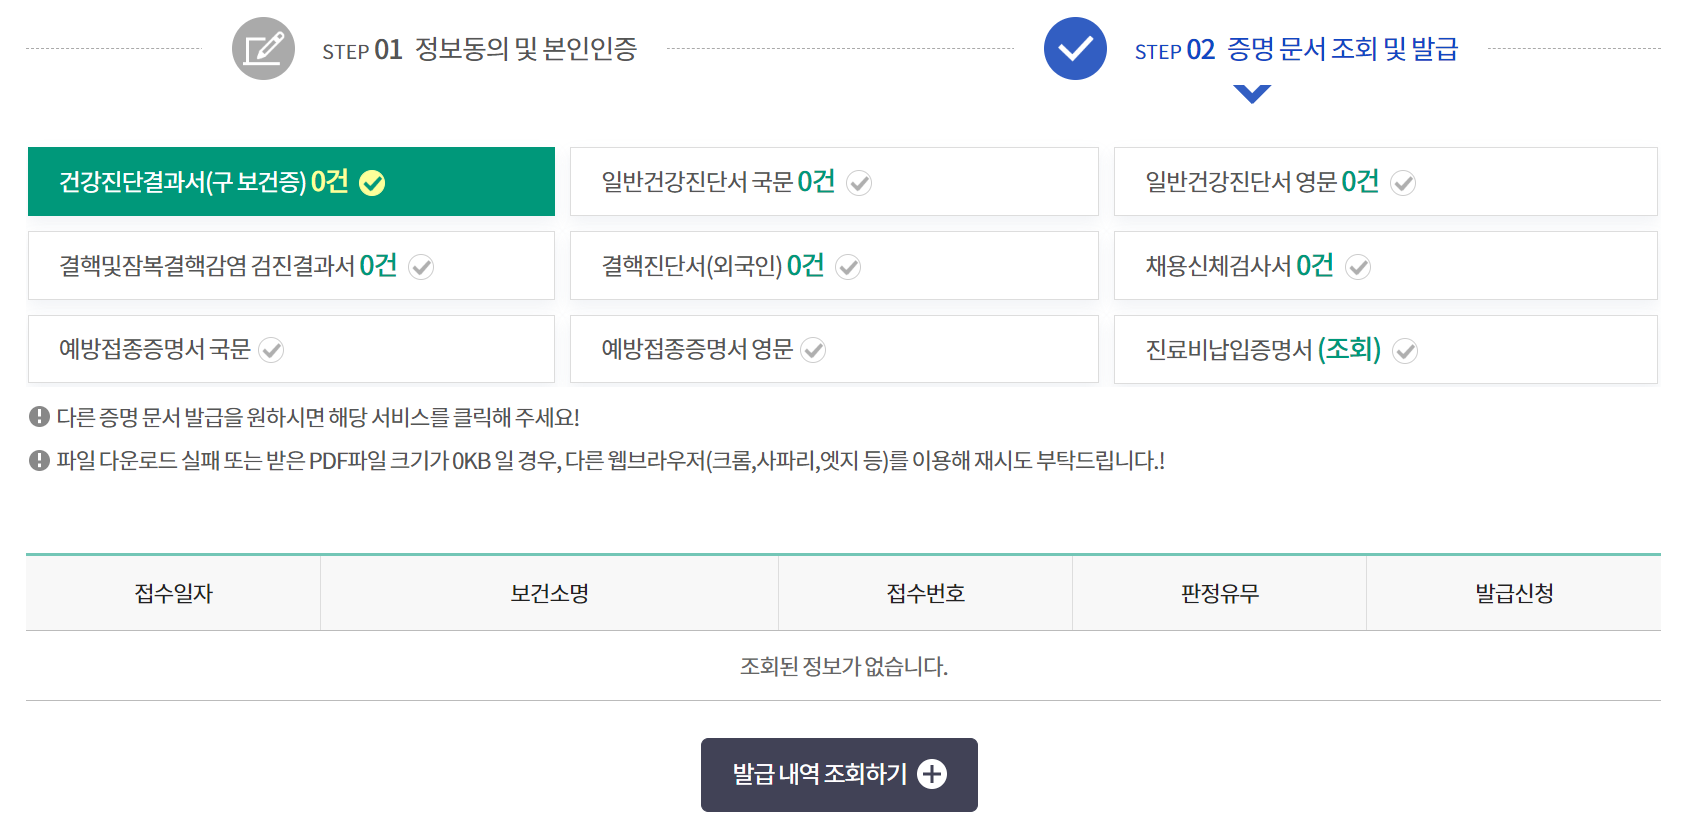1698x829 pixels.
Task: Toggle the check mark on 결핵진단서(외국인)
Action: pos(850,267)
